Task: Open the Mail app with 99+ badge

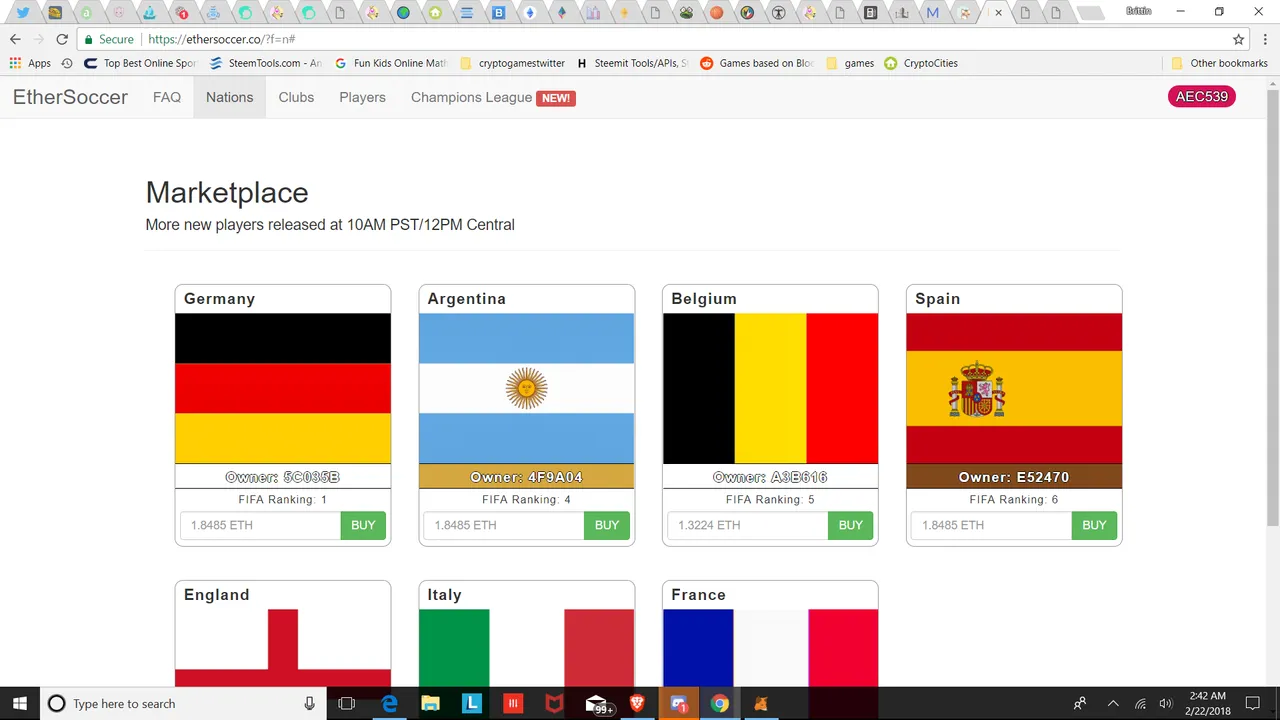Action: (597, 705)
